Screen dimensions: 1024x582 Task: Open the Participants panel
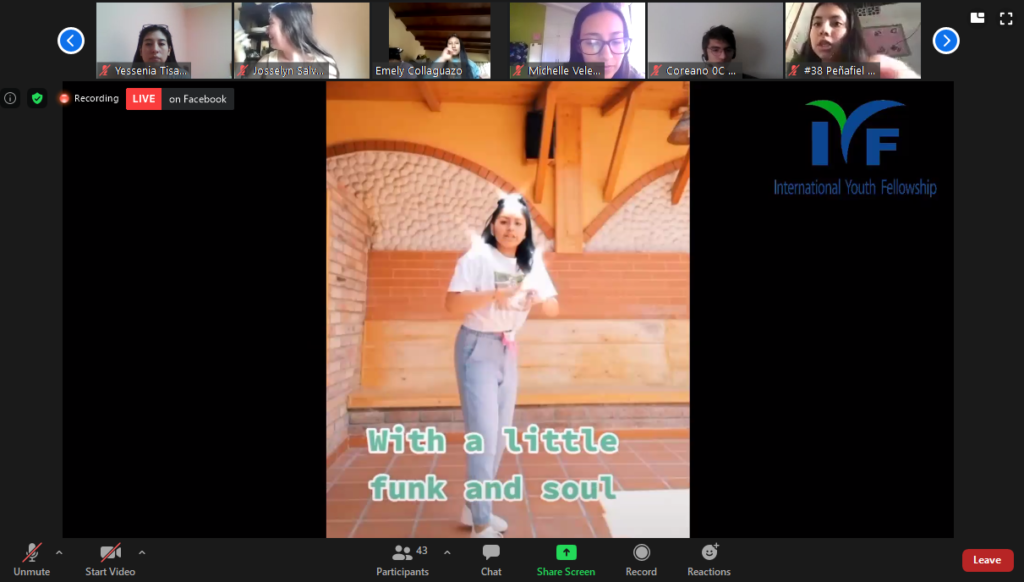[403, 560]
